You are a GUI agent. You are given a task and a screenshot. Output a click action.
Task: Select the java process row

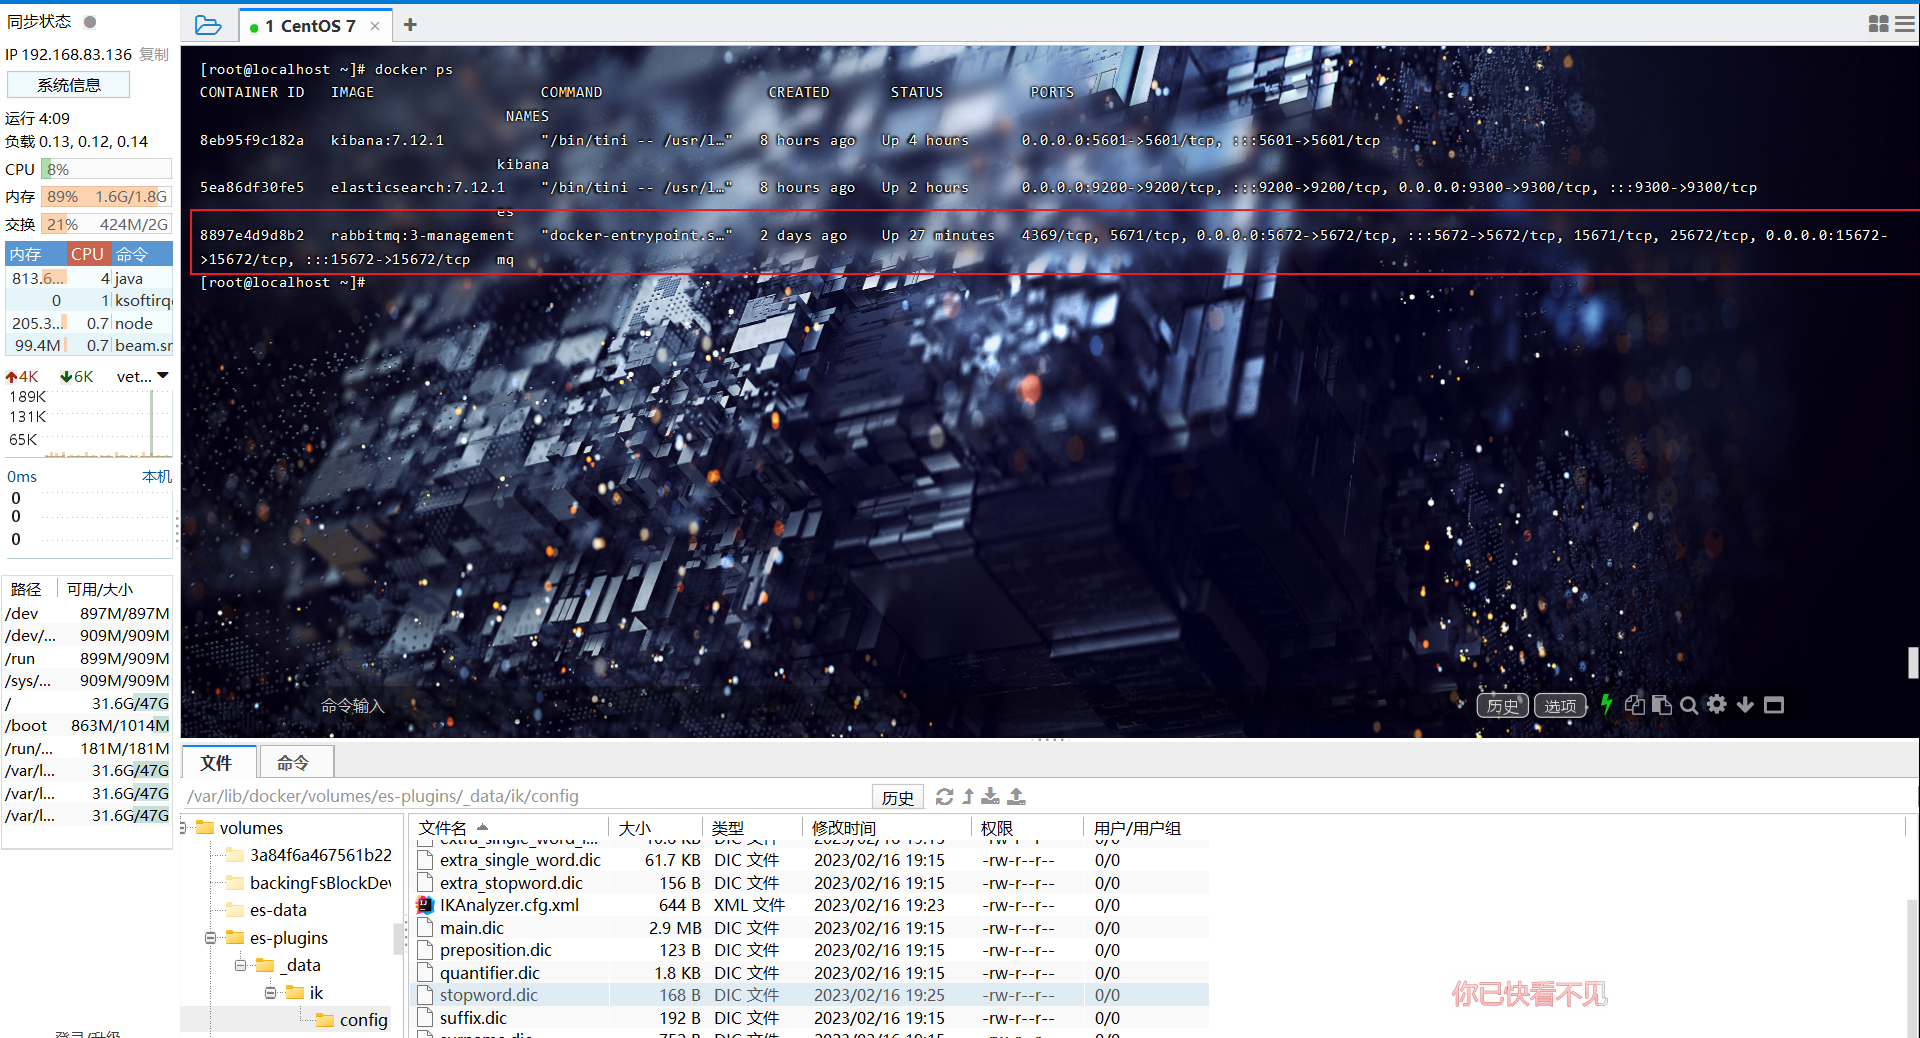click(90, 278)
